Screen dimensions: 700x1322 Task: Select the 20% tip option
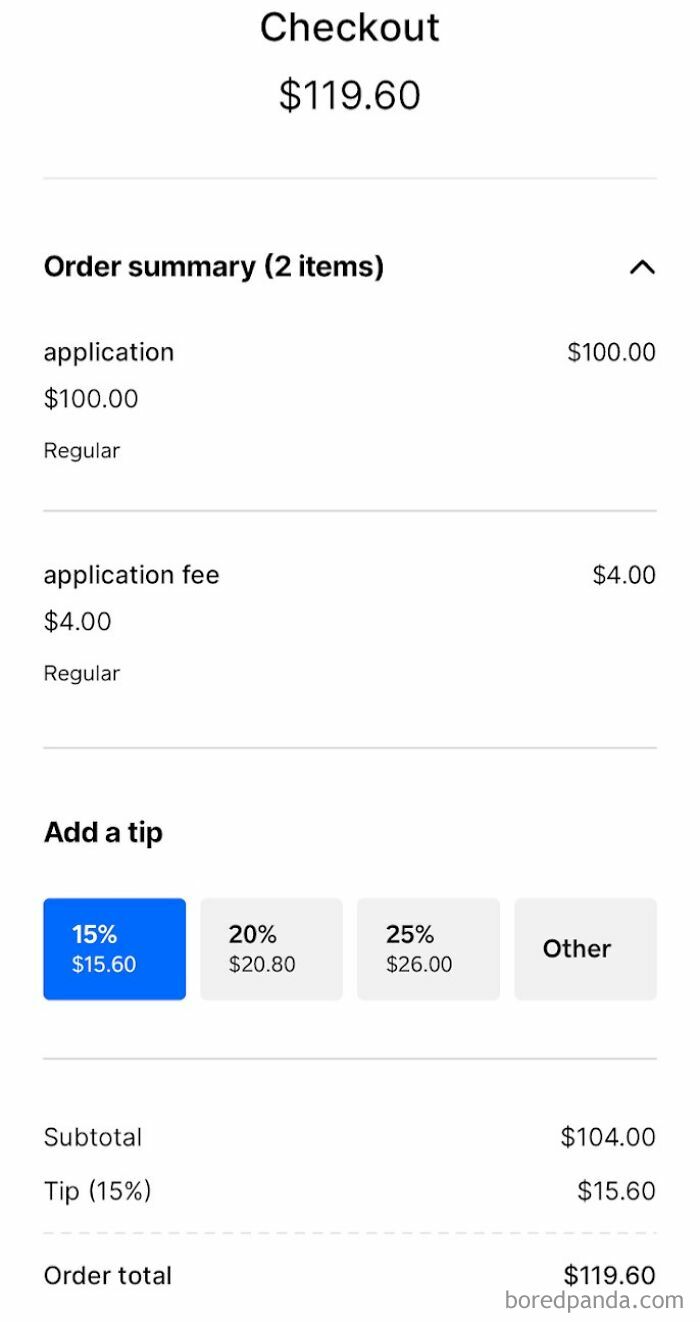click(271, 948)
